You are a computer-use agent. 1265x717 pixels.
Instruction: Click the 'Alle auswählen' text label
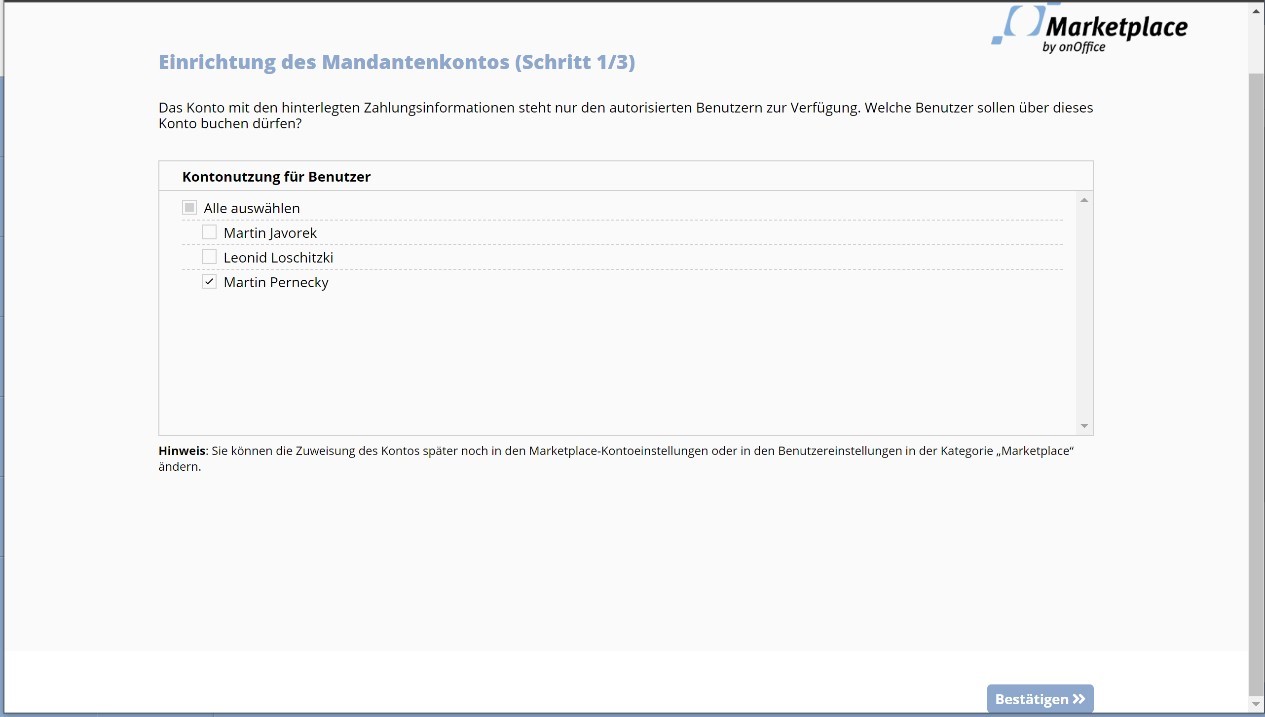tap(252, 209)
